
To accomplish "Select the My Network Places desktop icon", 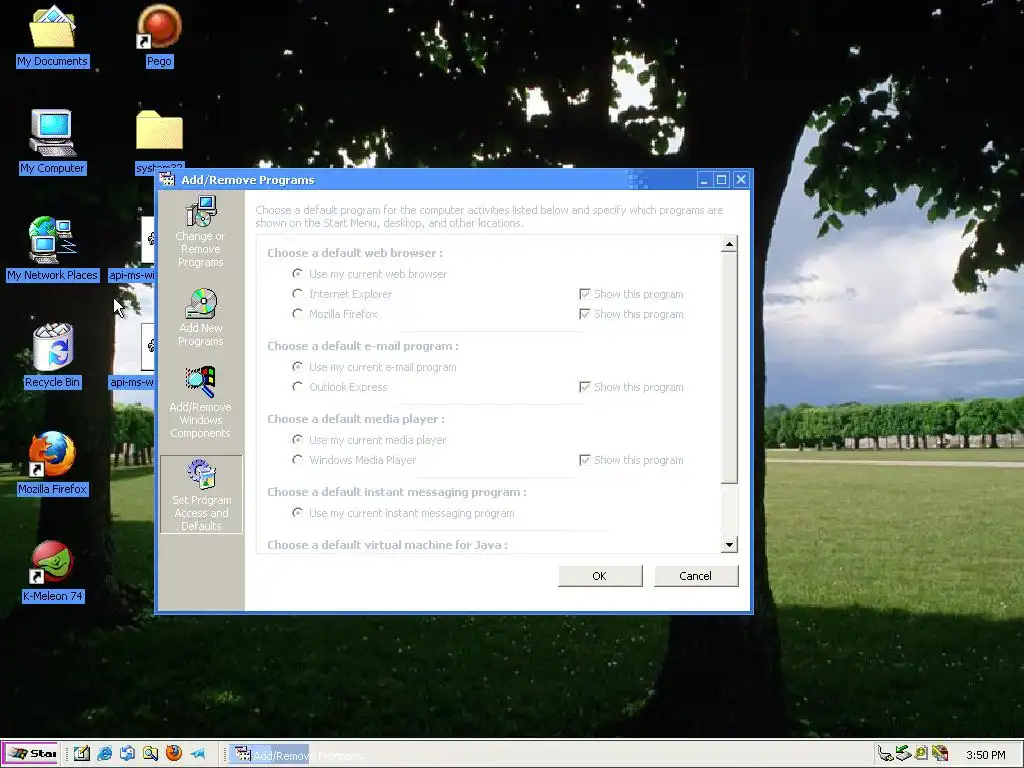I will click(52, 249).
